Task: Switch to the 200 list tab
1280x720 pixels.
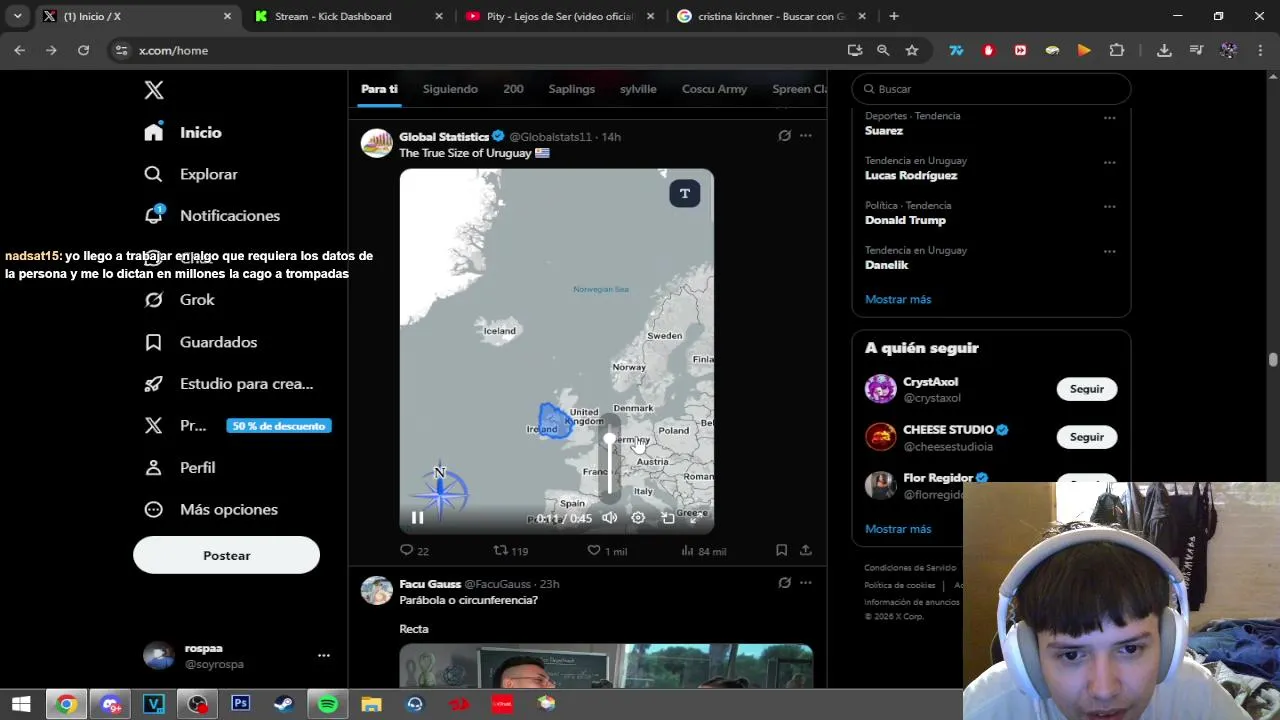Action: [513, 89]
